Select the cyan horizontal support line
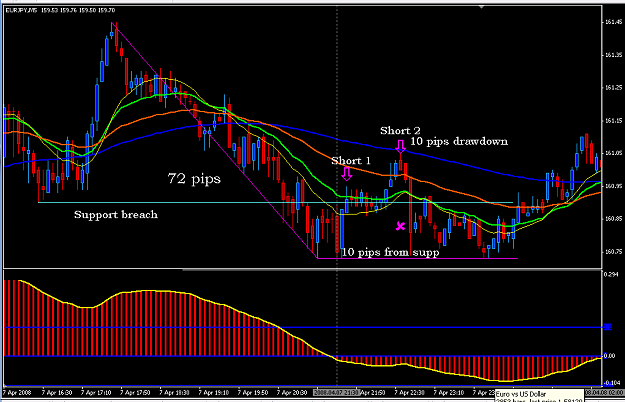The height and width of the screenshot is (402, 625). 275,202
